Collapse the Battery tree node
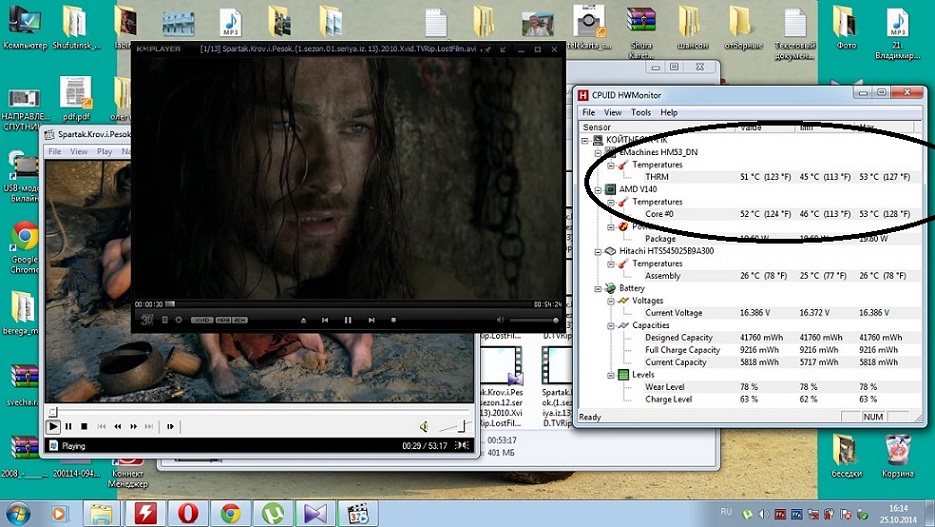 click(598, 289)
